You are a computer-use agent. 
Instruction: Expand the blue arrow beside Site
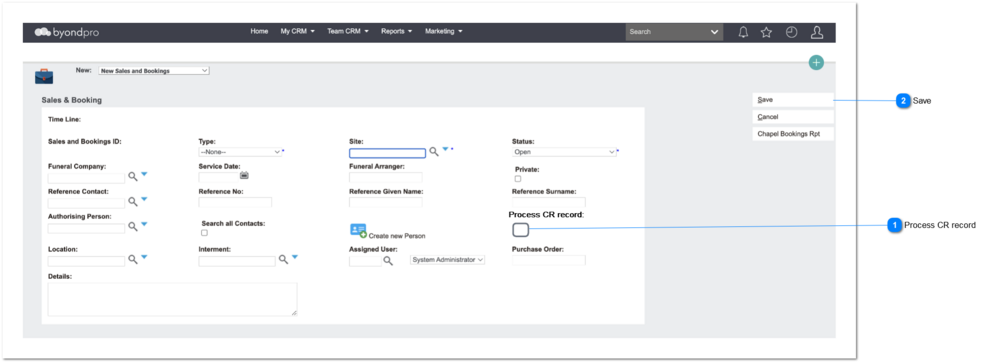coord(446,149)
